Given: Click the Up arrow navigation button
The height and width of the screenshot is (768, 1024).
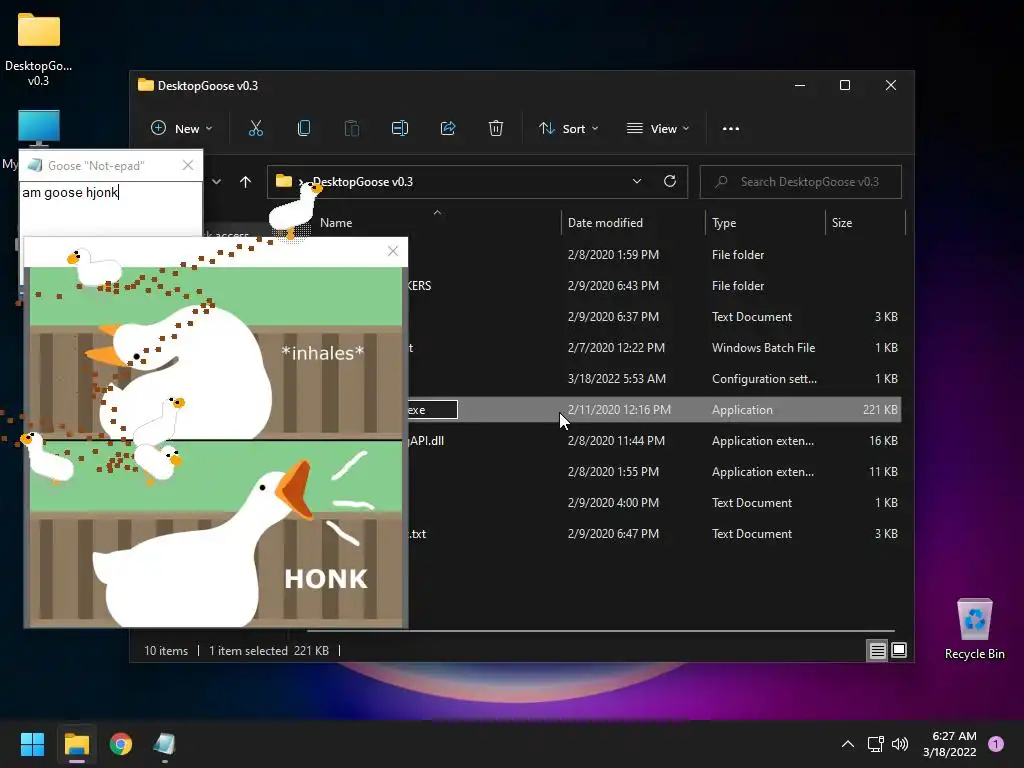Looking at the screenshot, I should 246,182.
